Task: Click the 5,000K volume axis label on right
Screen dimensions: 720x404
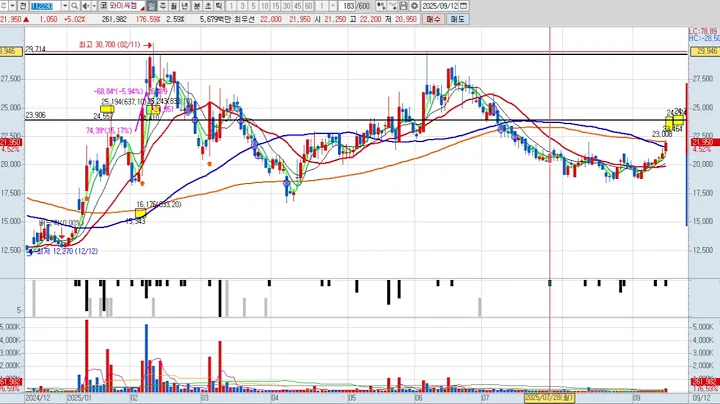Action: 703,327
